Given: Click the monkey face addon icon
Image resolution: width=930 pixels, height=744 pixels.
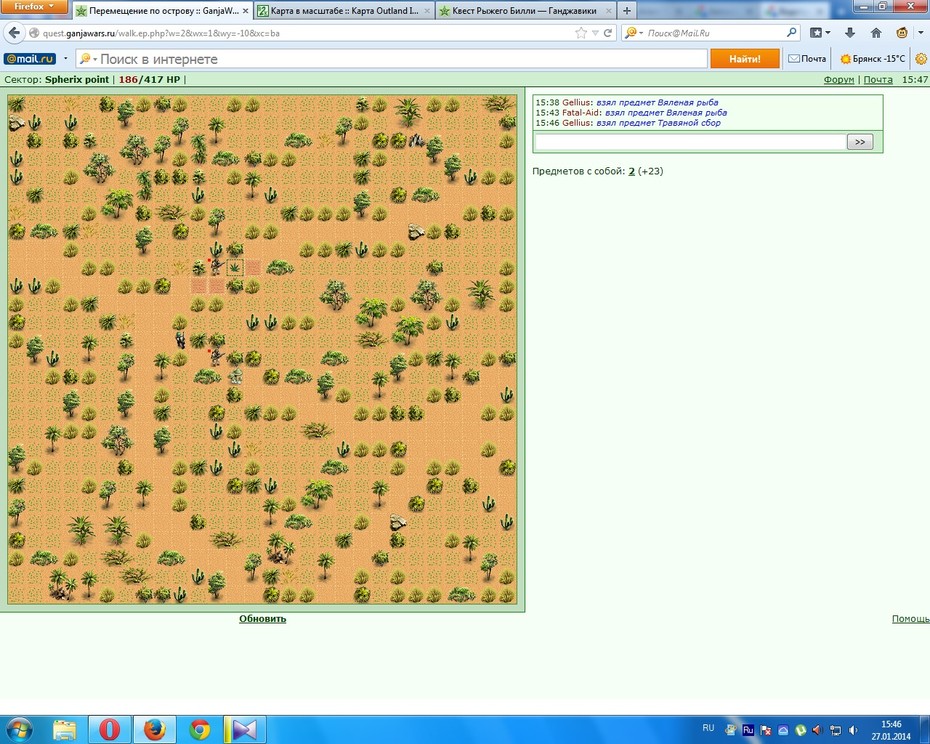Looking at the screenshot, I should point(902,33).
